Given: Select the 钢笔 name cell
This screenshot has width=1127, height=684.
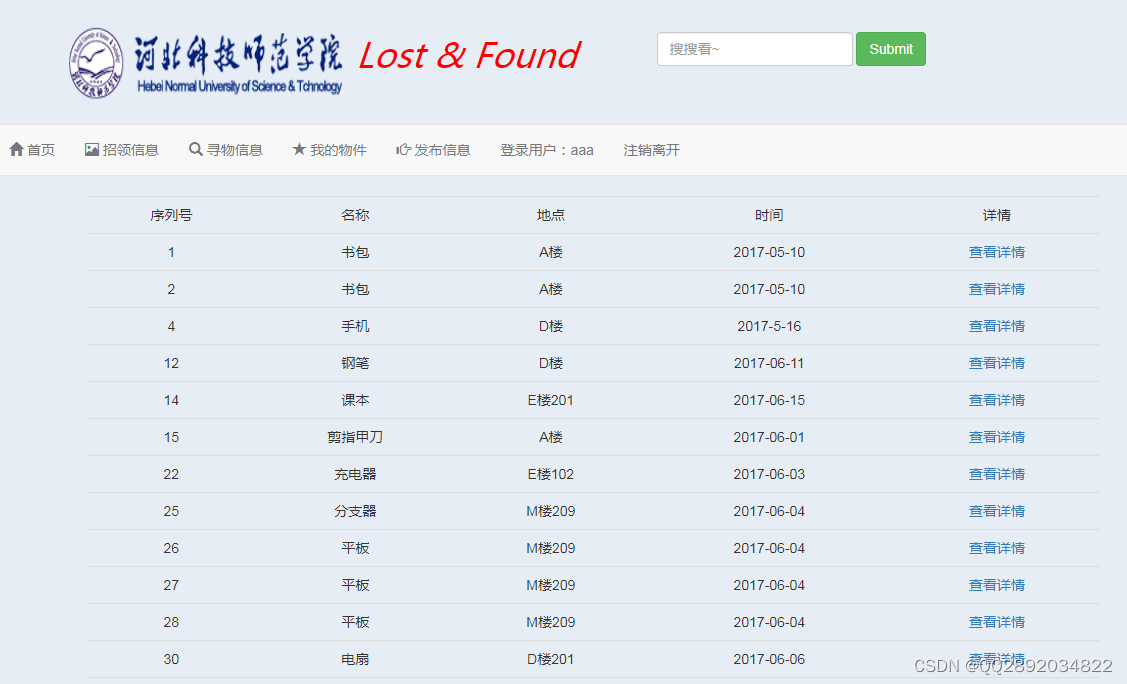Looking at the screenshot, I should [355, 363].
